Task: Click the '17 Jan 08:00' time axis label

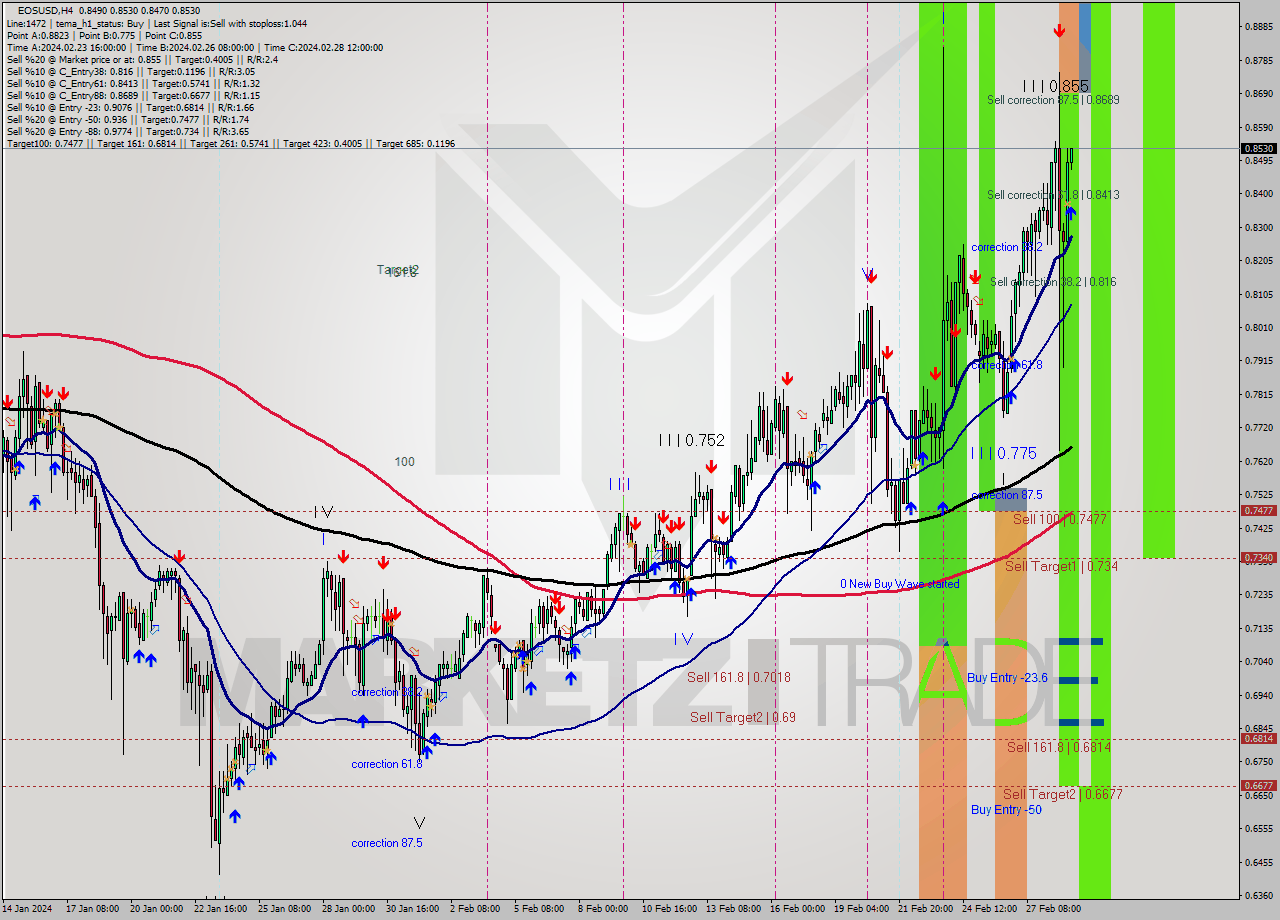Action: (92, 909)
